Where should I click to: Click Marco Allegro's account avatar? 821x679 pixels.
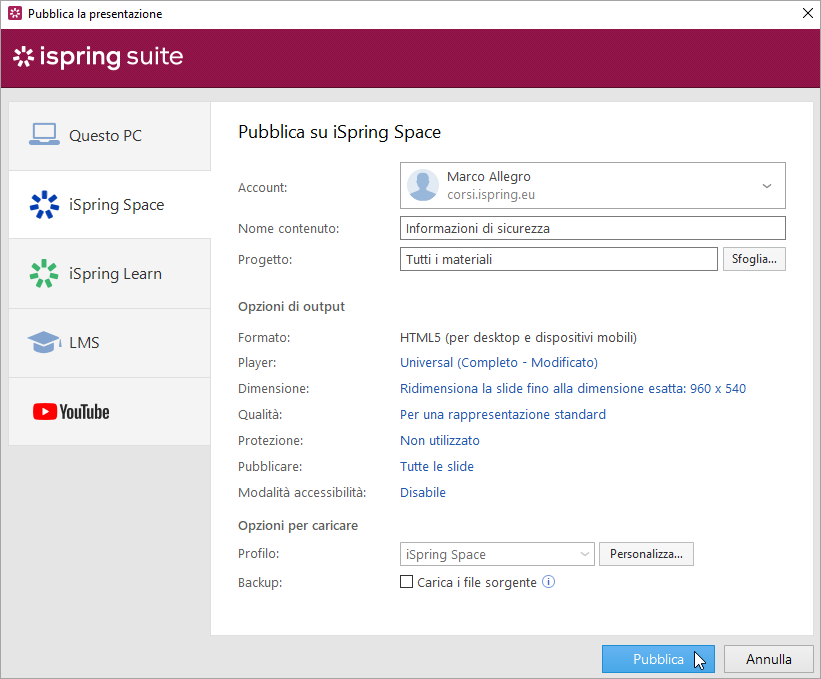pos(424,186)
